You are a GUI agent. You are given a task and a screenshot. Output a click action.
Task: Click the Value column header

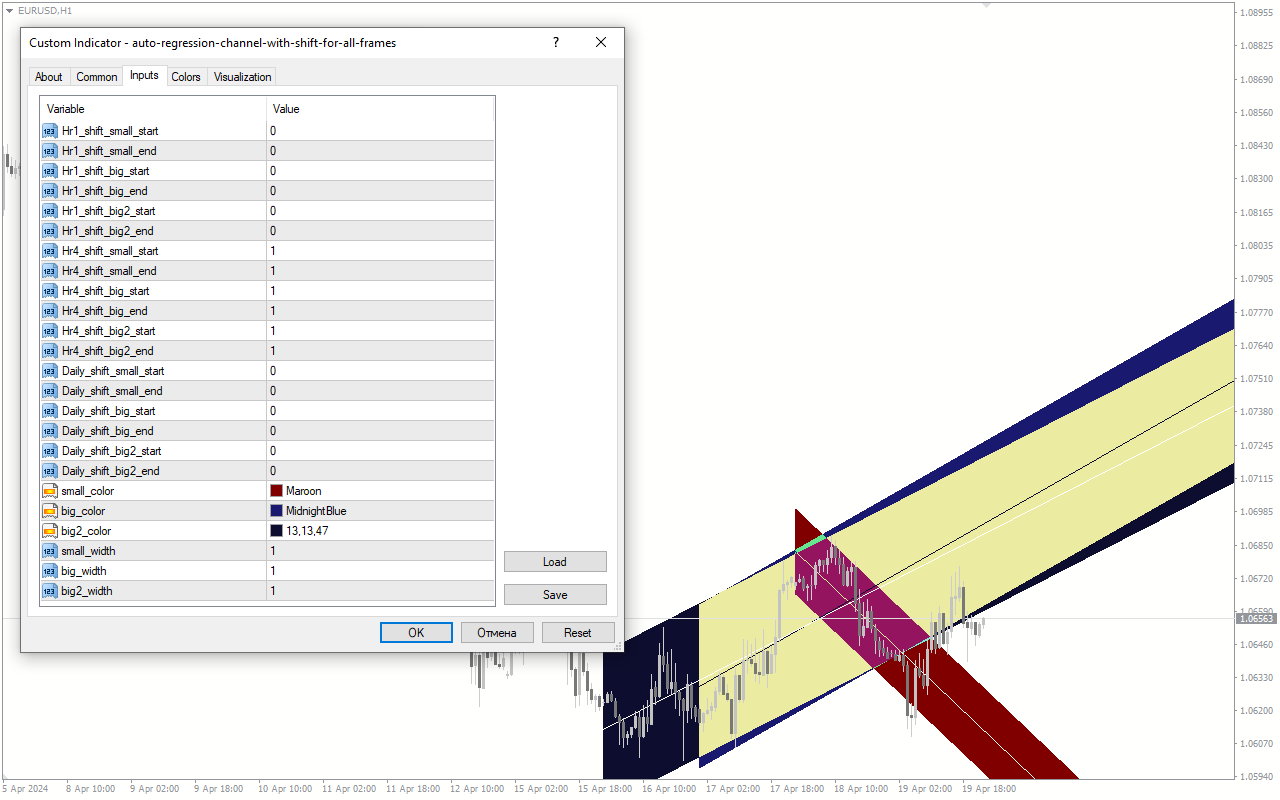tap(380, 109)
